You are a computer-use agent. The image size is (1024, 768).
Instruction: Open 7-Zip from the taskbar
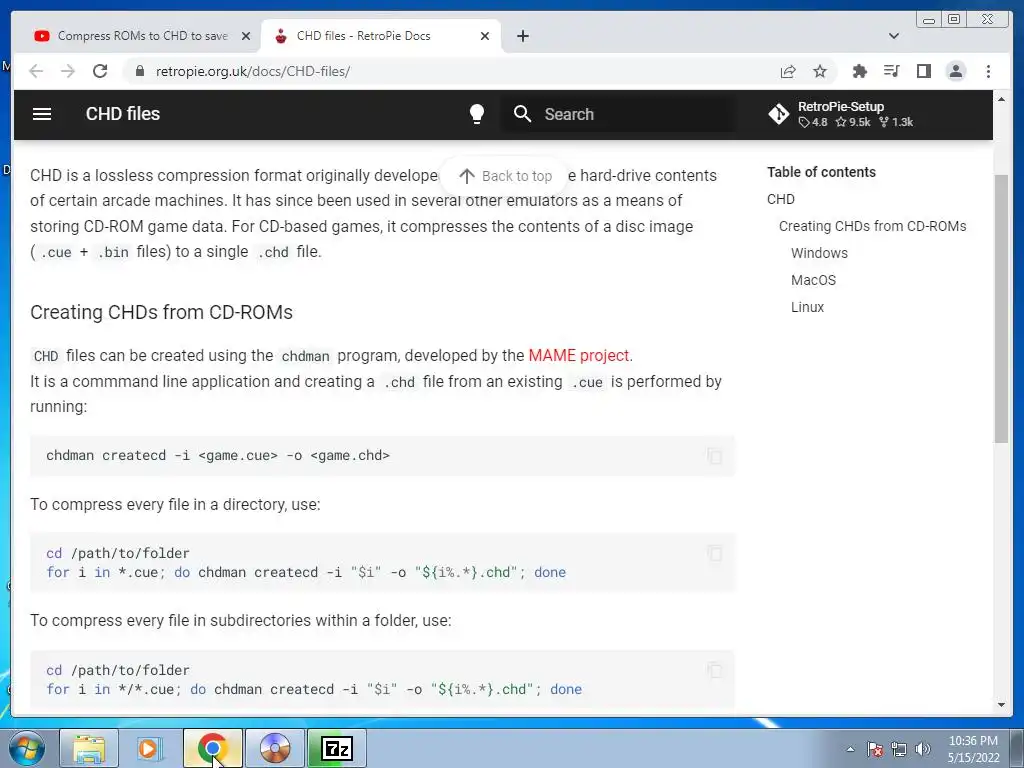click(337, 748)
